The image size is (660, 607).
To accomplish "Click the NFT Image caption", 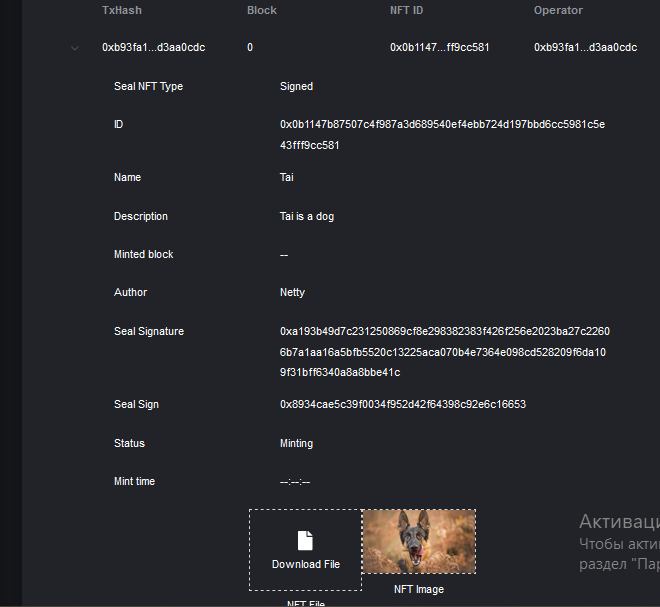I will pyautogui.click(x=419, y=589).
